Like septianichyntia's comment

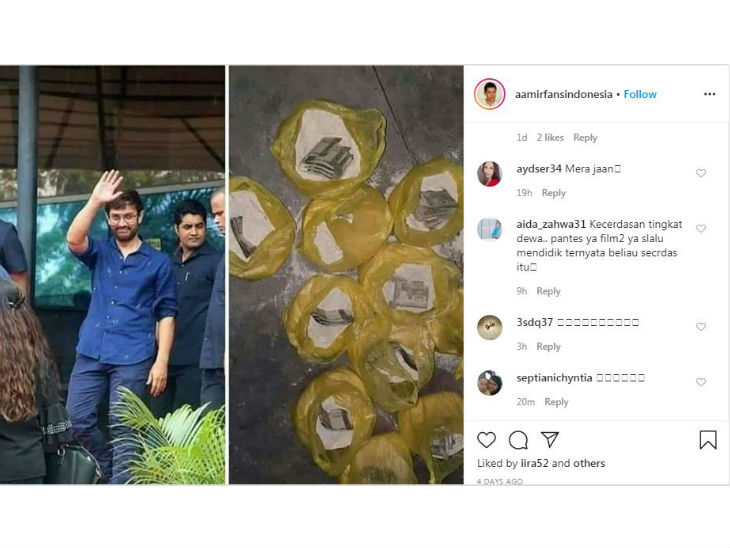point(700,382)
